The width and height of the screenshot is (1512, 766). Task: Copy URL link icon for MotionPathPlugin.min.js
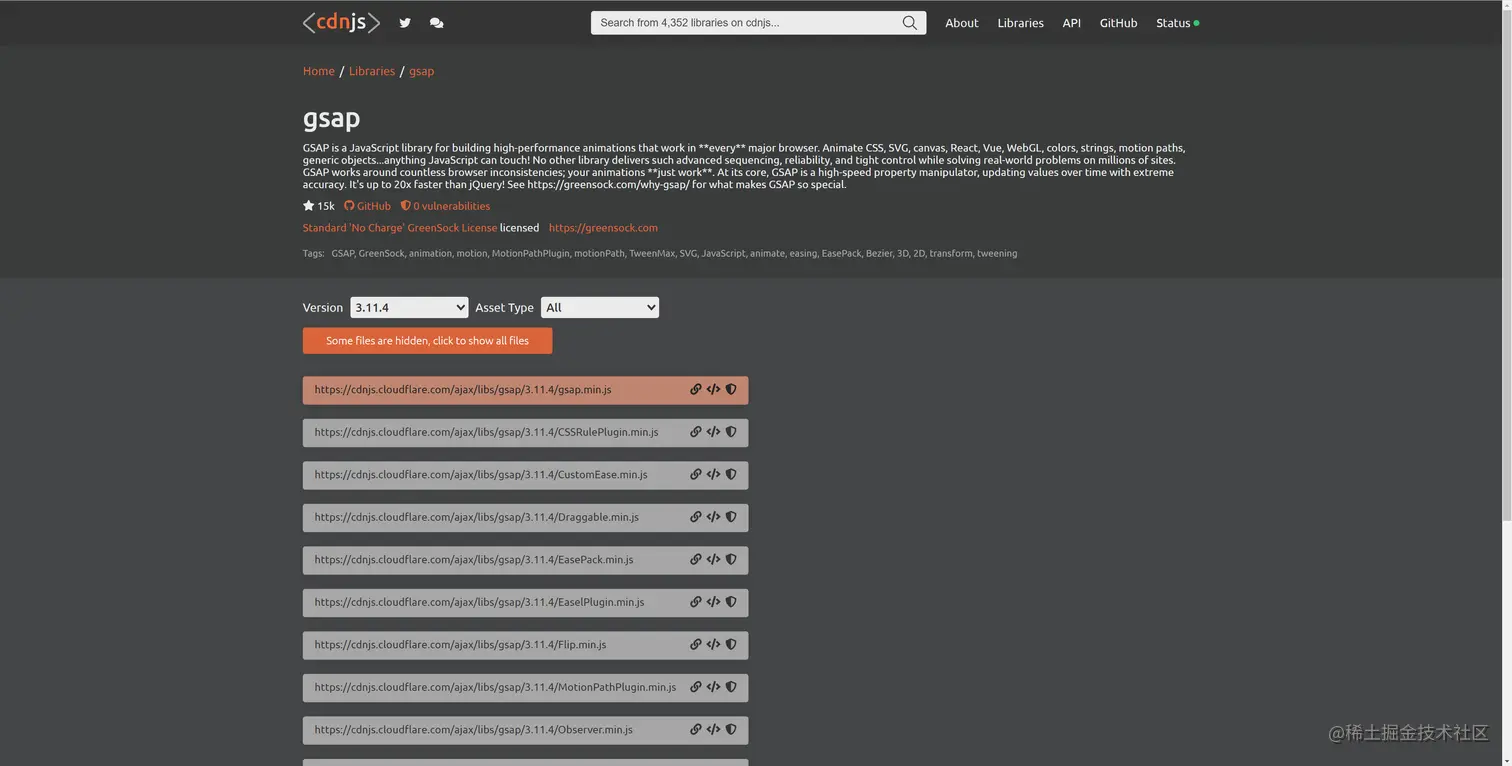point(696,687)
